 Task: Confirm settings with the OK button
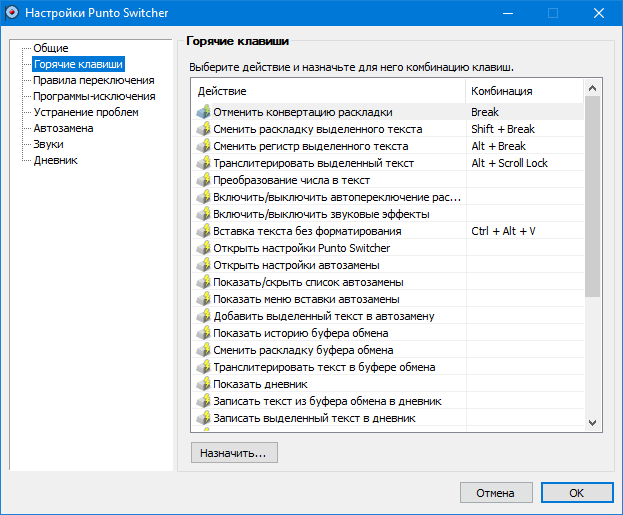pyautogui.click(x=577, y=493)
